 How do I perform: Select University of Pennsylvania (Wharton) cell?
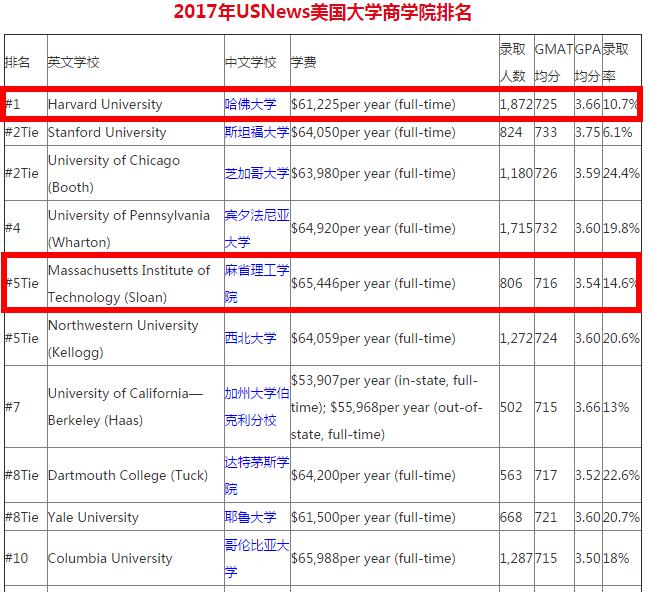click(x=136, y=229)
